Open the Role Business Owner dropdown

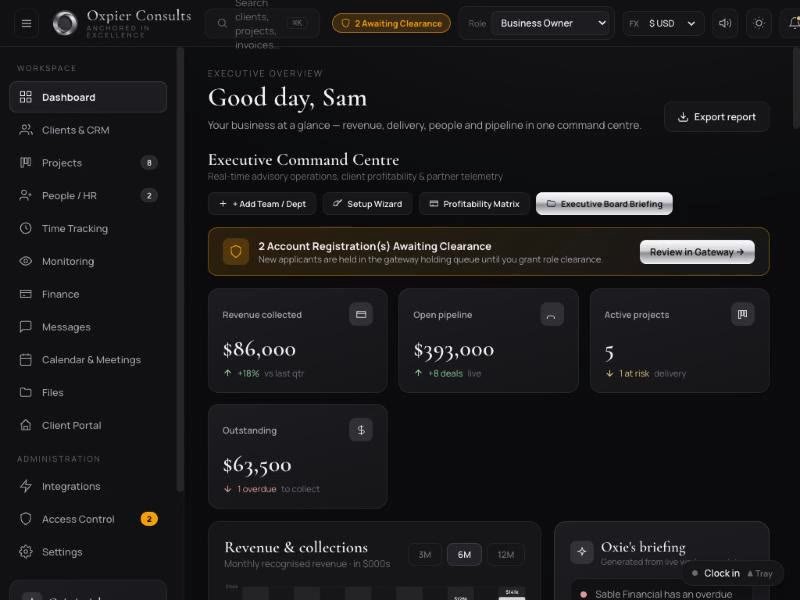point(552,23)
